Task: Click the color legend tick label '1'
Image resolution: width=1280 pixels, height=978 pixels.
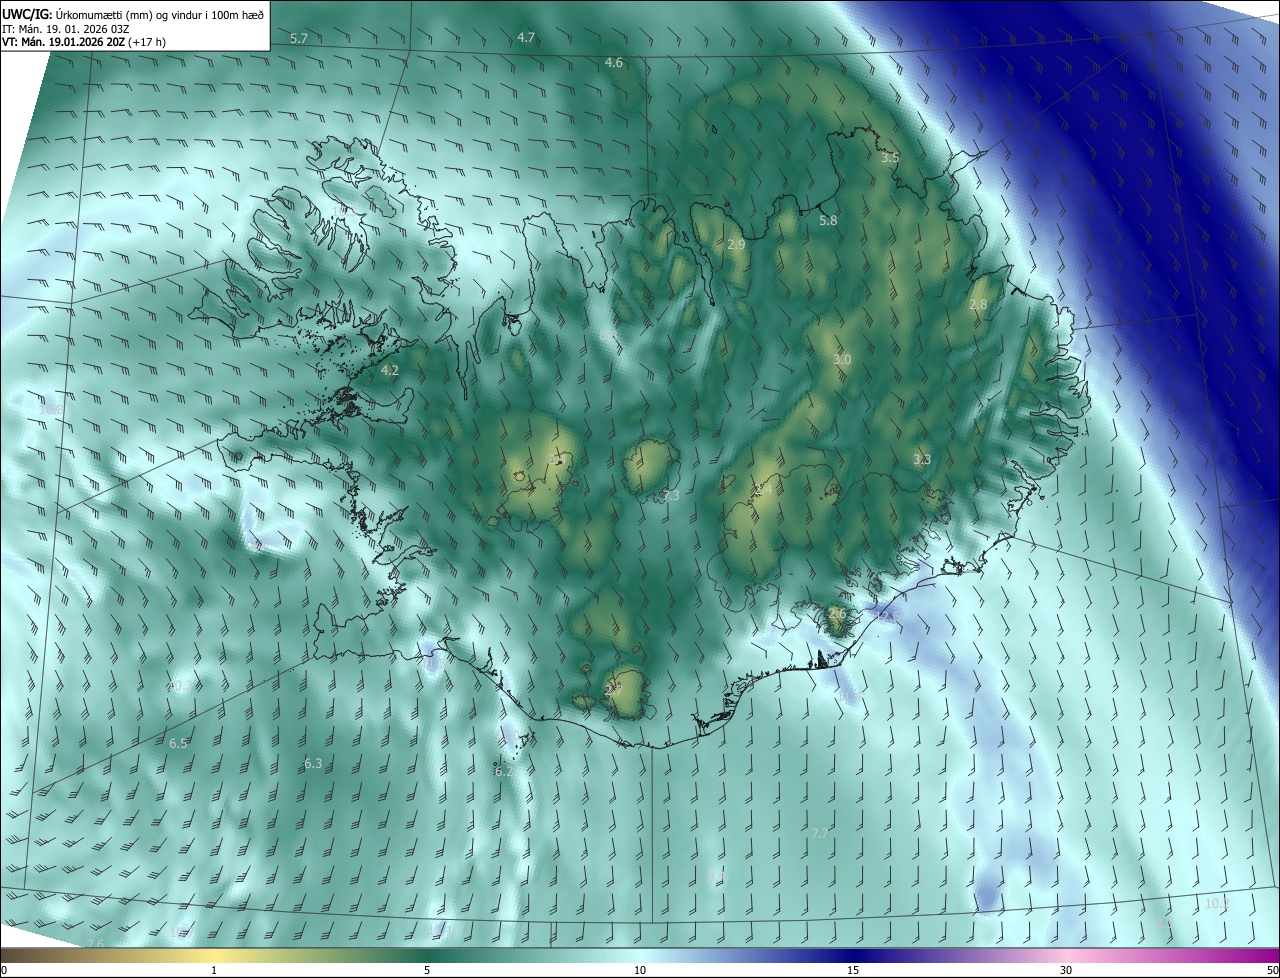Action: (214, 971)
